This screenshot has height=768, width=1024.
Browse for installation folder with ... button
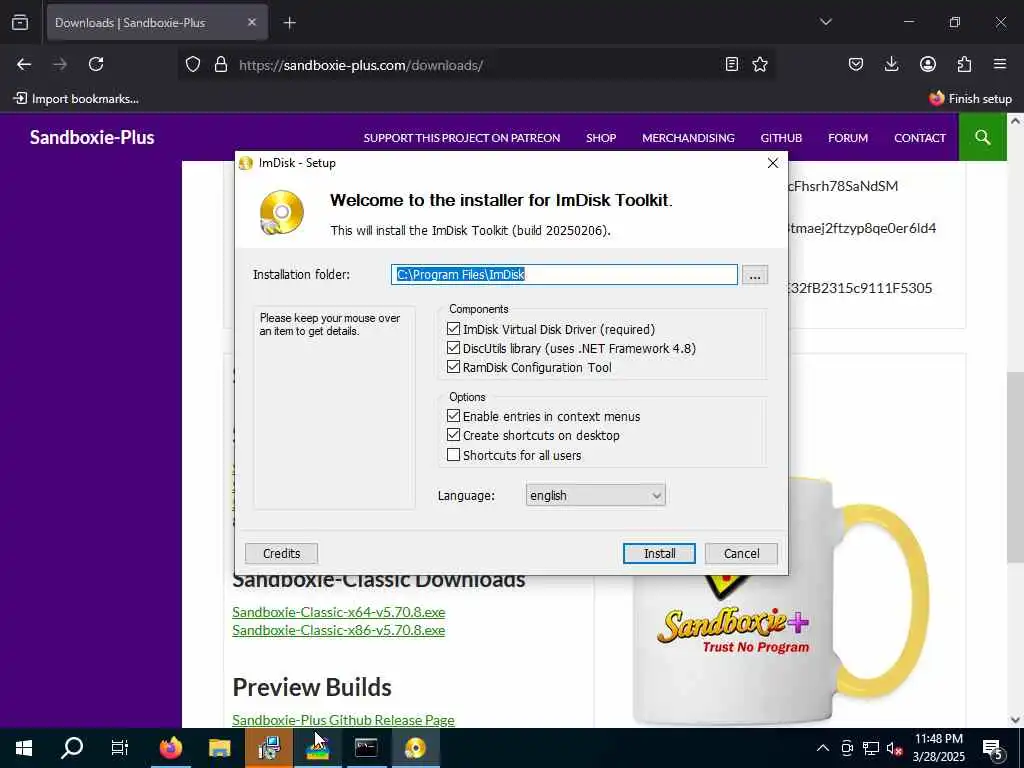(x=755, y=275)
